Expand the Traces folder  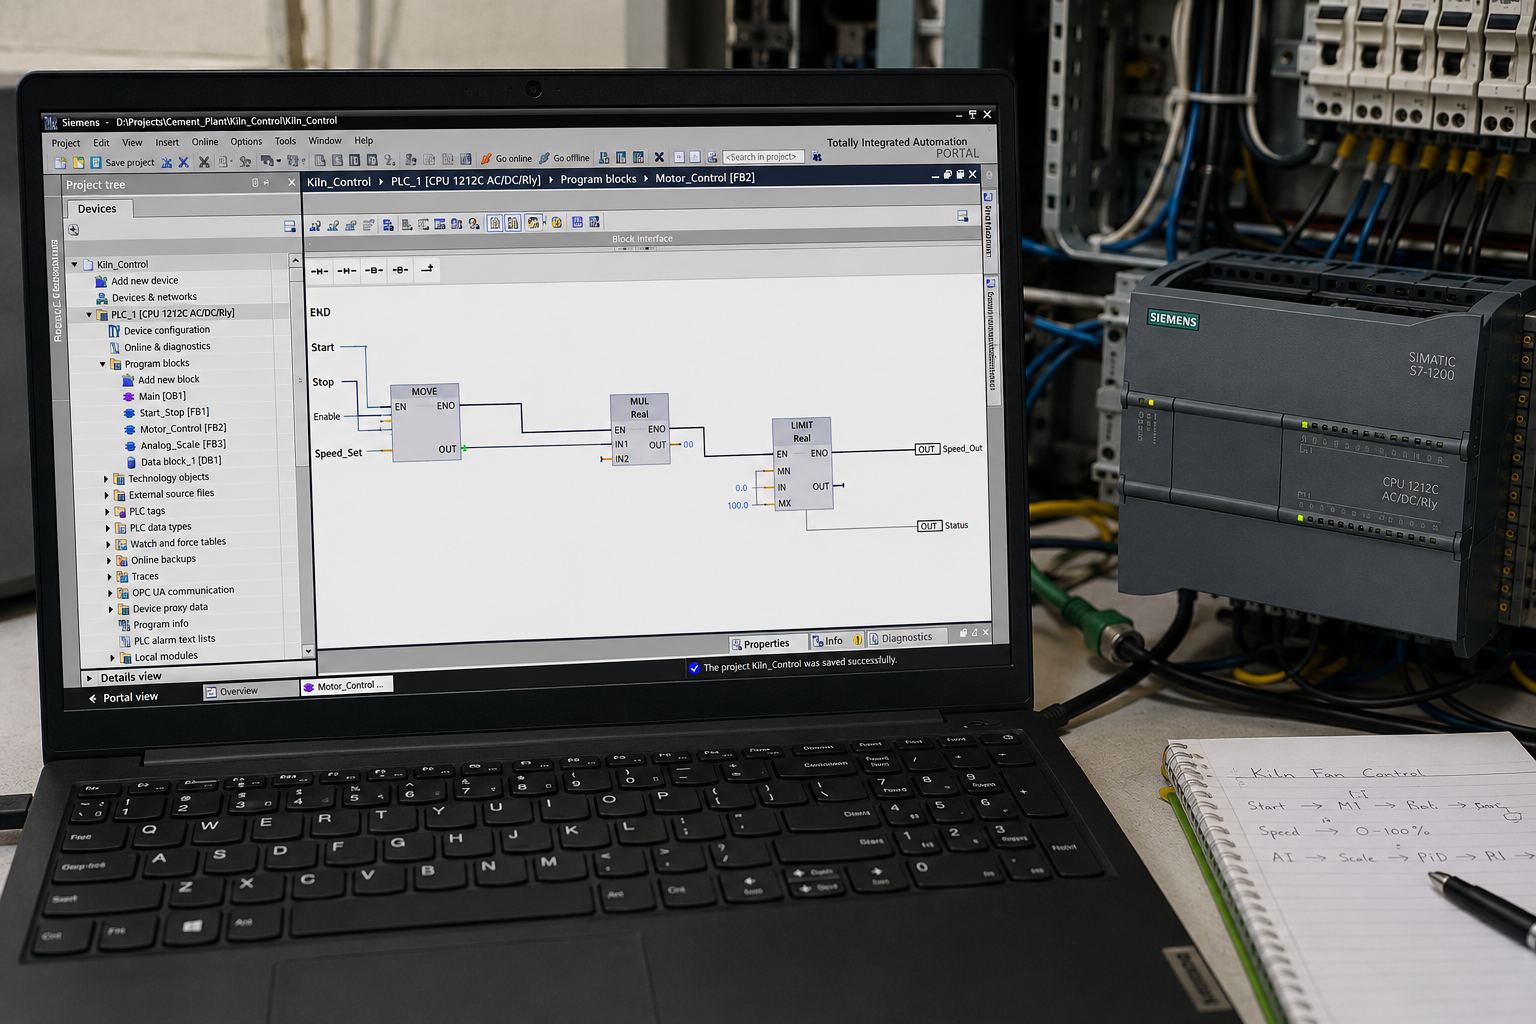(x=109, y=577)
